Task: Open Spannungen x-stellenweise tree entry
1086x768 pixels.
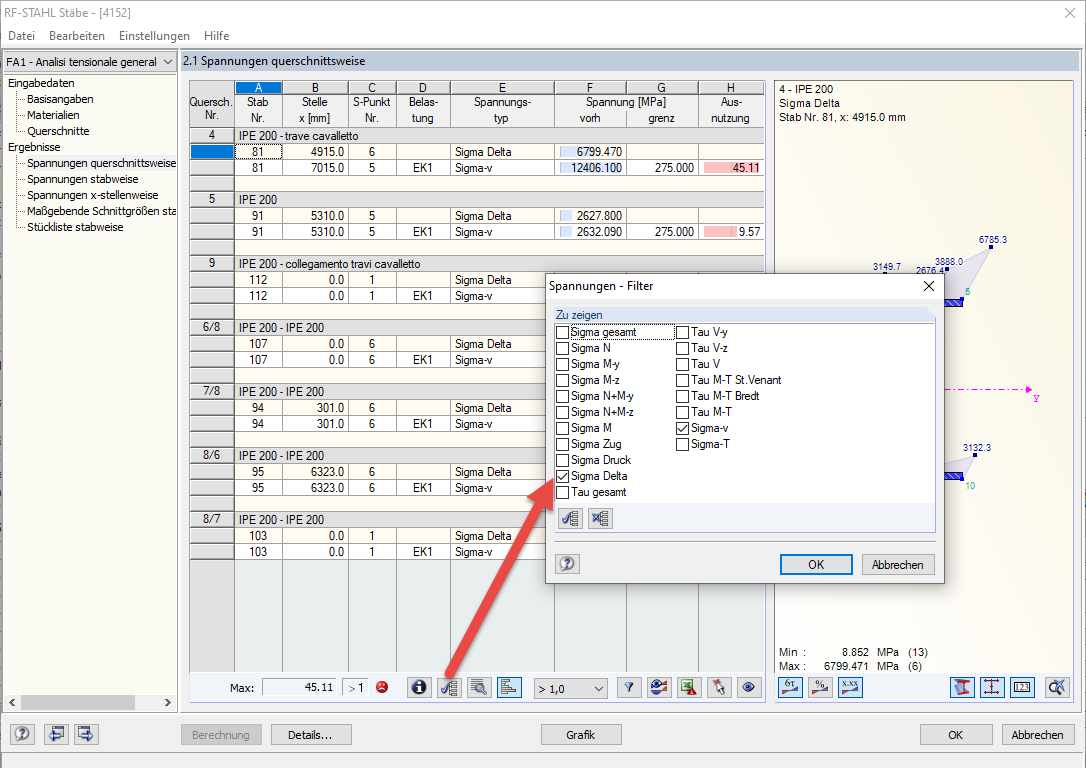Action: click(x=93, y=195)
